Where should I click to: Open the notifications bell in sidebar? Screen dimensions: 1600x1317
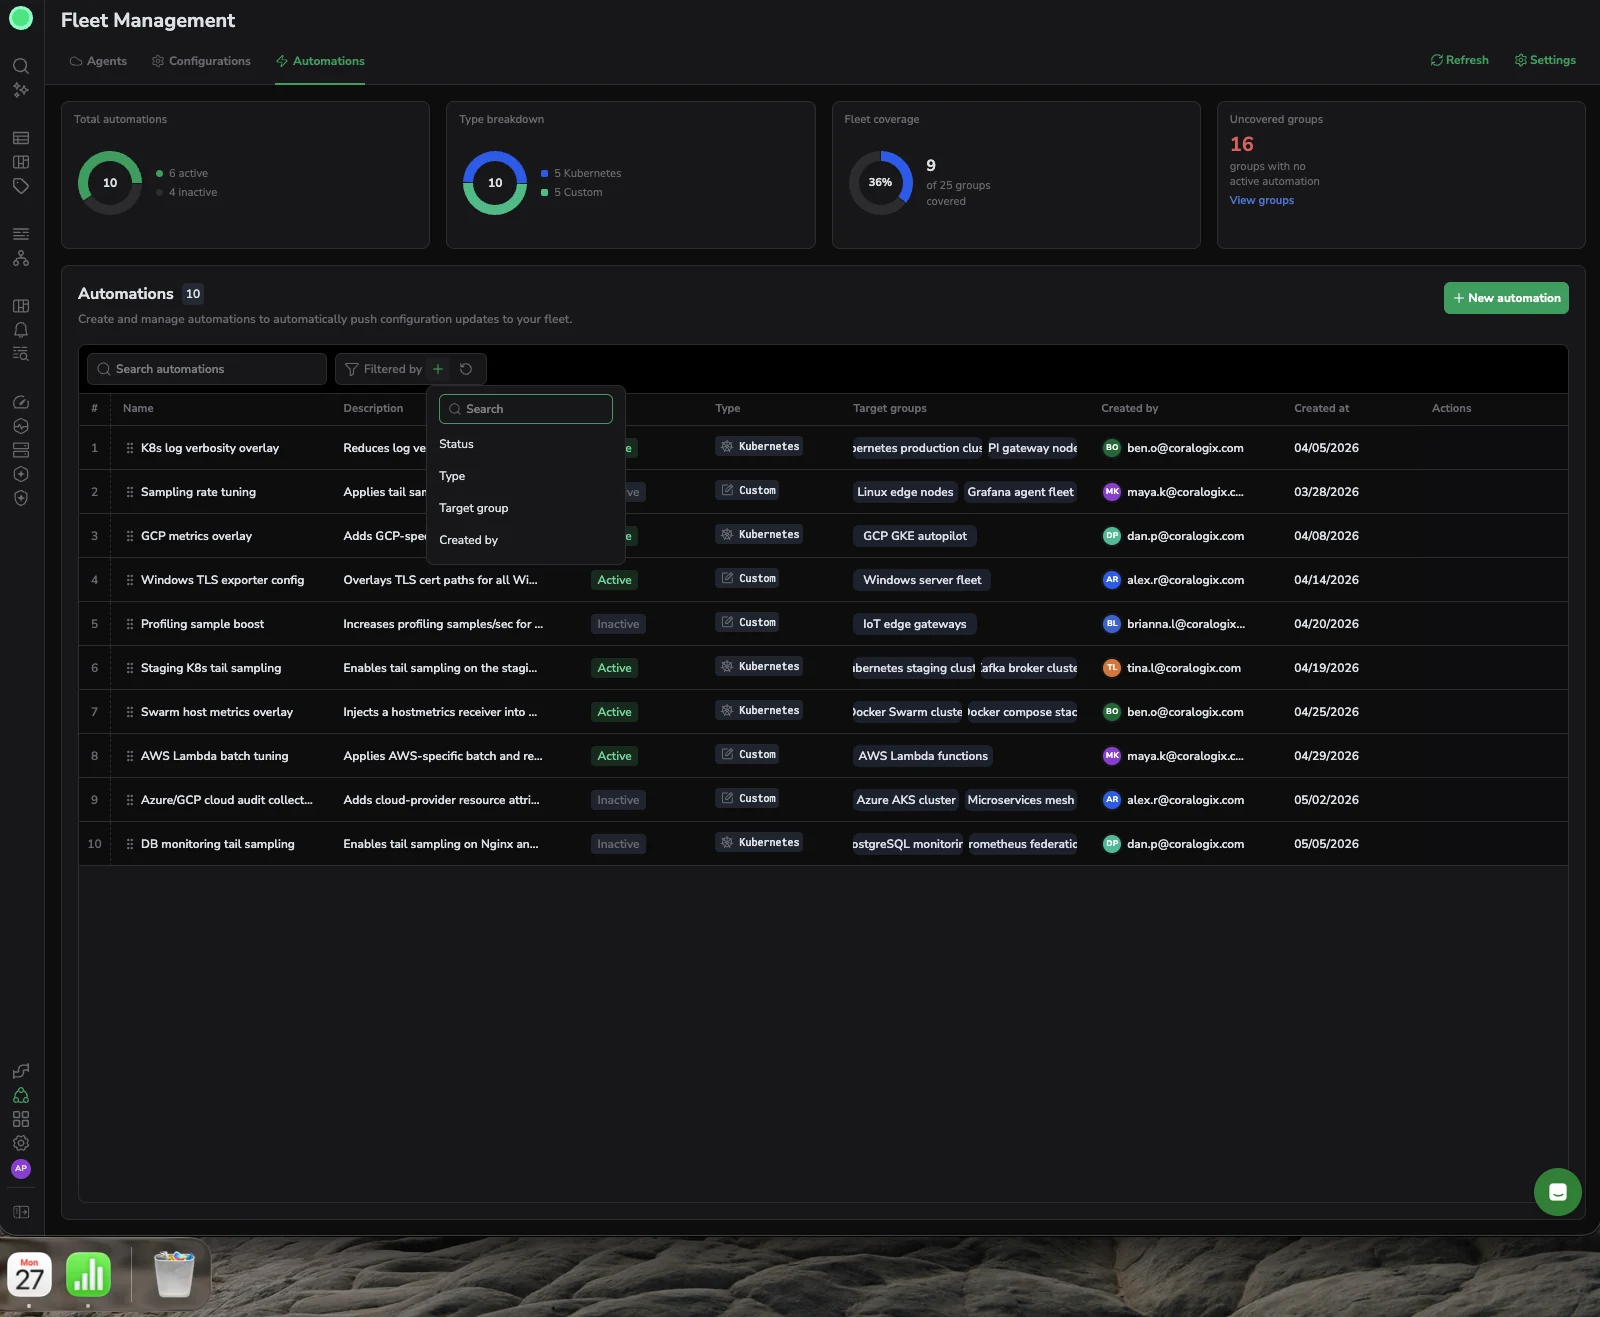(21, 330)
